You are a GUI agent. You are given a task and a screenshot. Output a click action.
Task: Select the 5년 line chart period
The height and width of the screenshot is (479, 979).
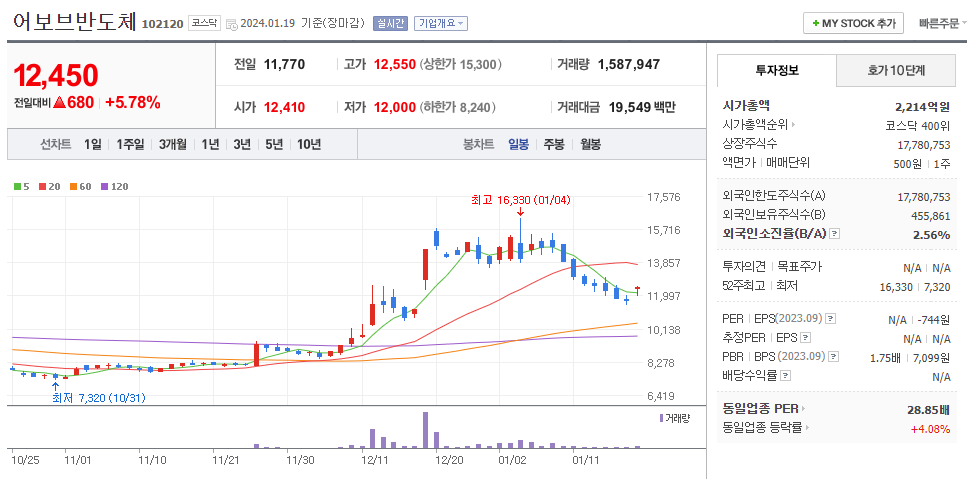[x=273, y=144]
